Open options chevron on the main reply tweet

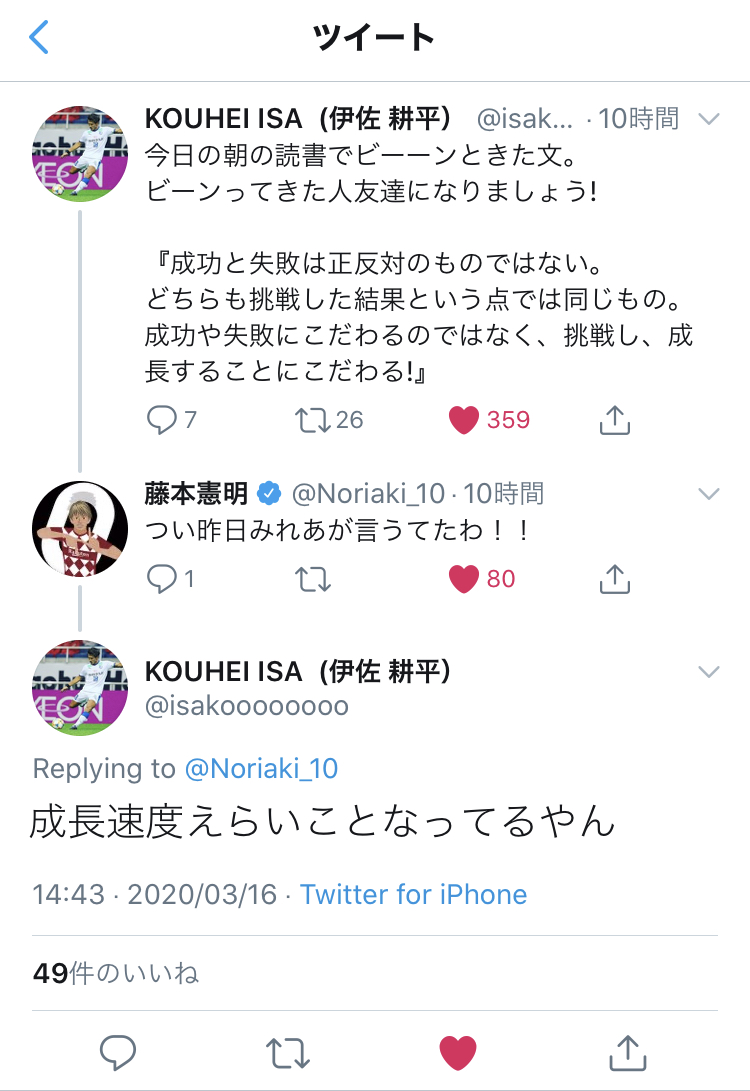click(x=708, y=671)
